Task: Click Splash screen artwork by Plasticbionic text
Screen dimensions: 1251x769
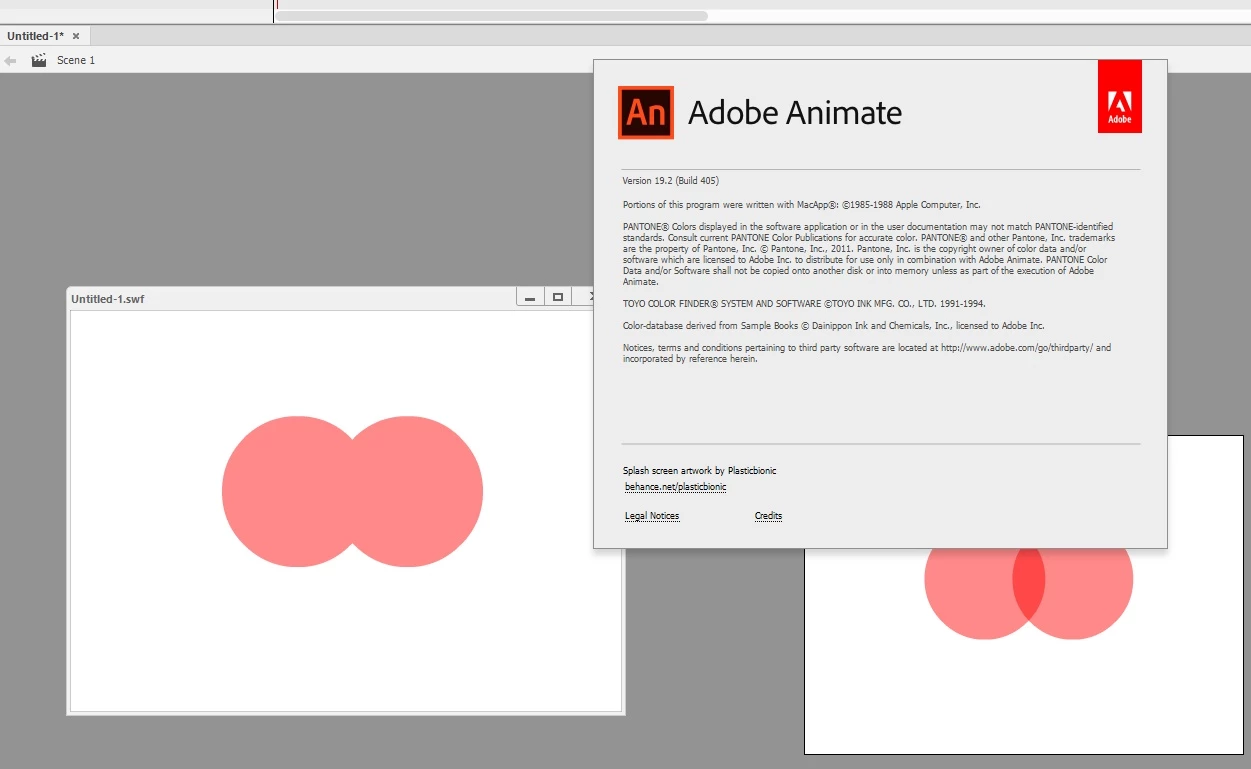Action: [x=700, y=471]
